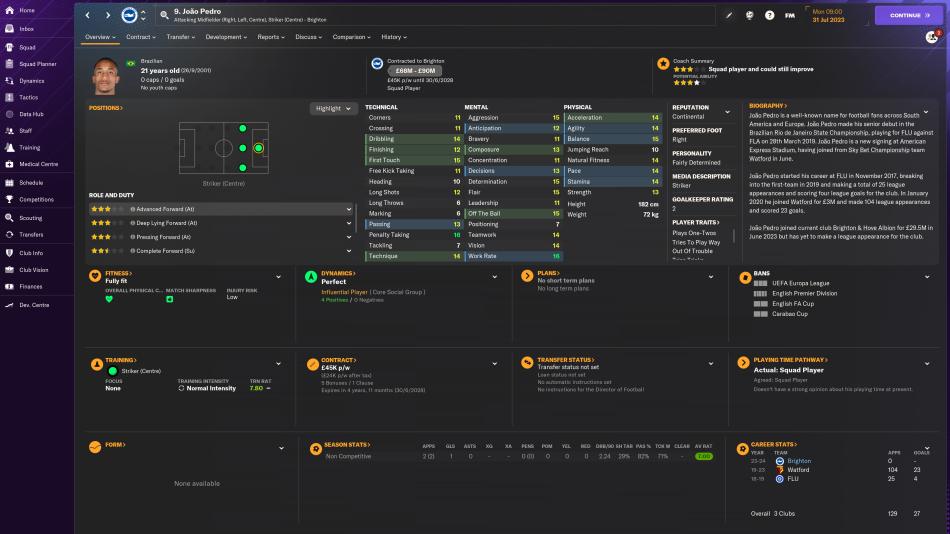This screenshot has height=534, width=950.
Task: Open Club Vision in the sidebar
Action: [x=33, y=270]
